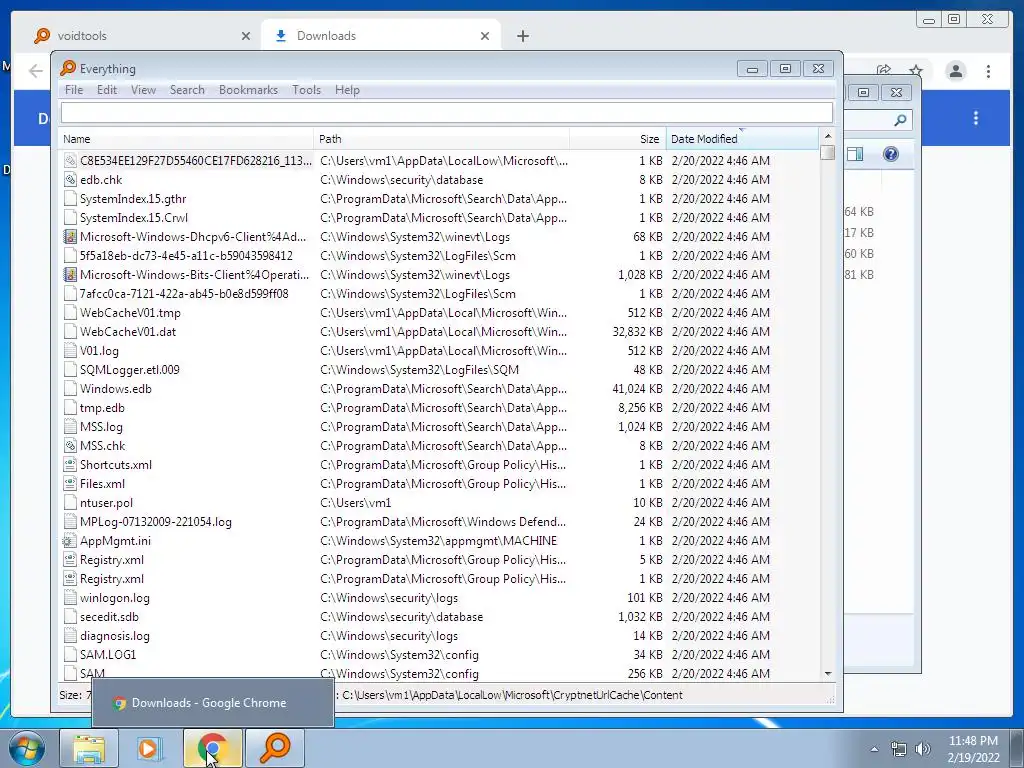
Task: Select the SAM.LOG1 file
Action: [108, 654]
